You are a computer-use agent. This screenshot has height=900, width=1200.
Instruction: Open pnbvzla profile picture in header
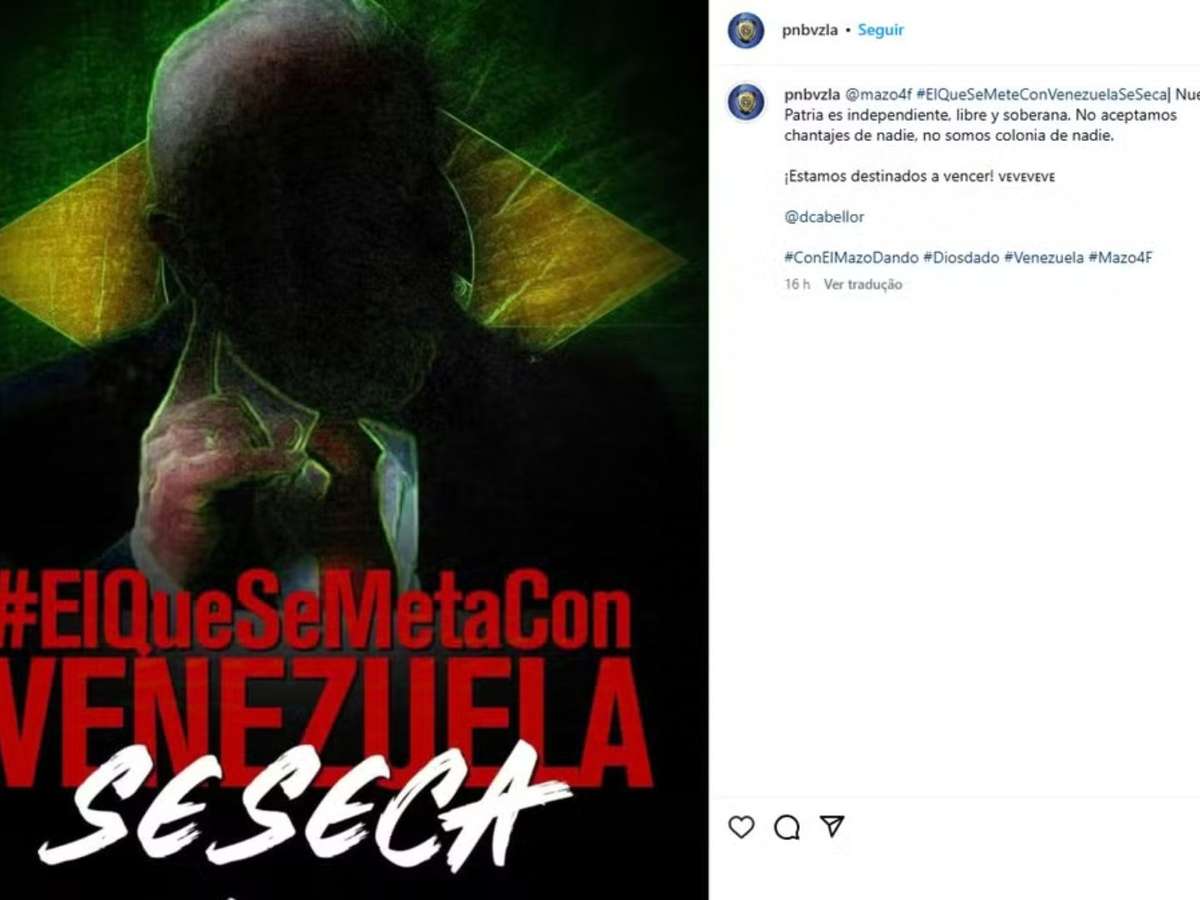746,30
